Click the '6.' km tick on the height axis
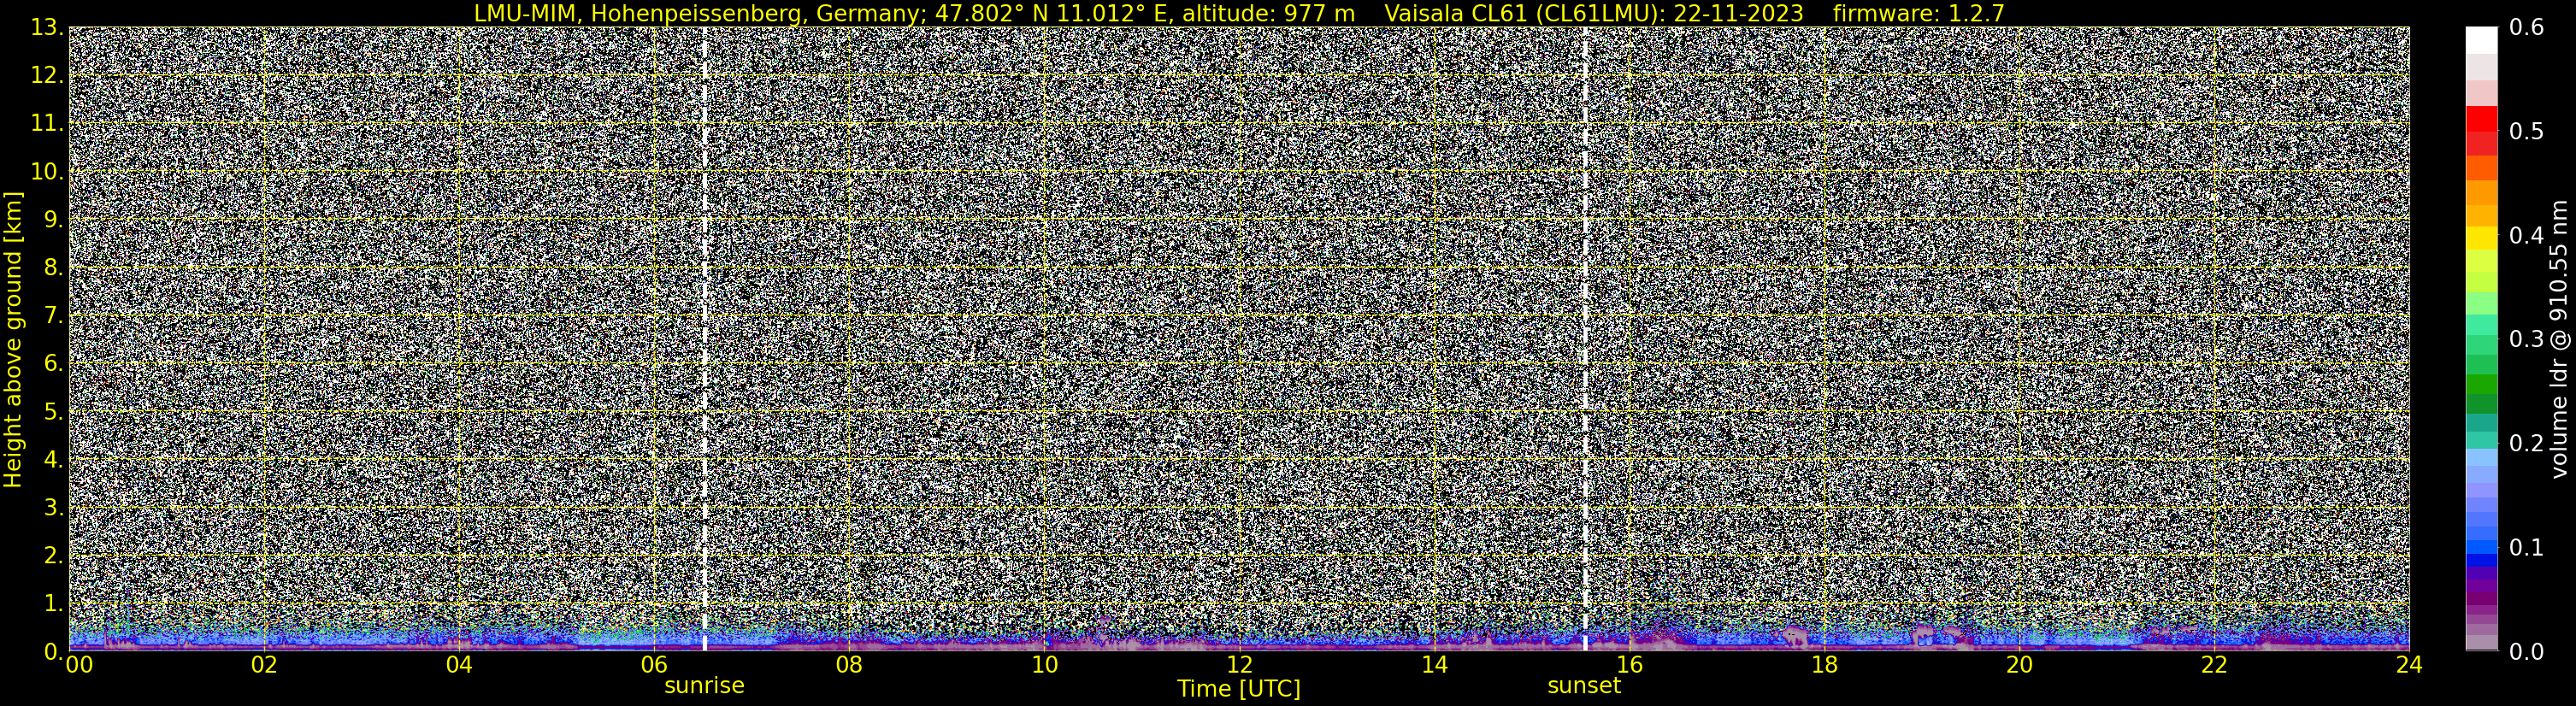Image resolution: width=2576 pixels, height=706 pixels. coord(53,363)
